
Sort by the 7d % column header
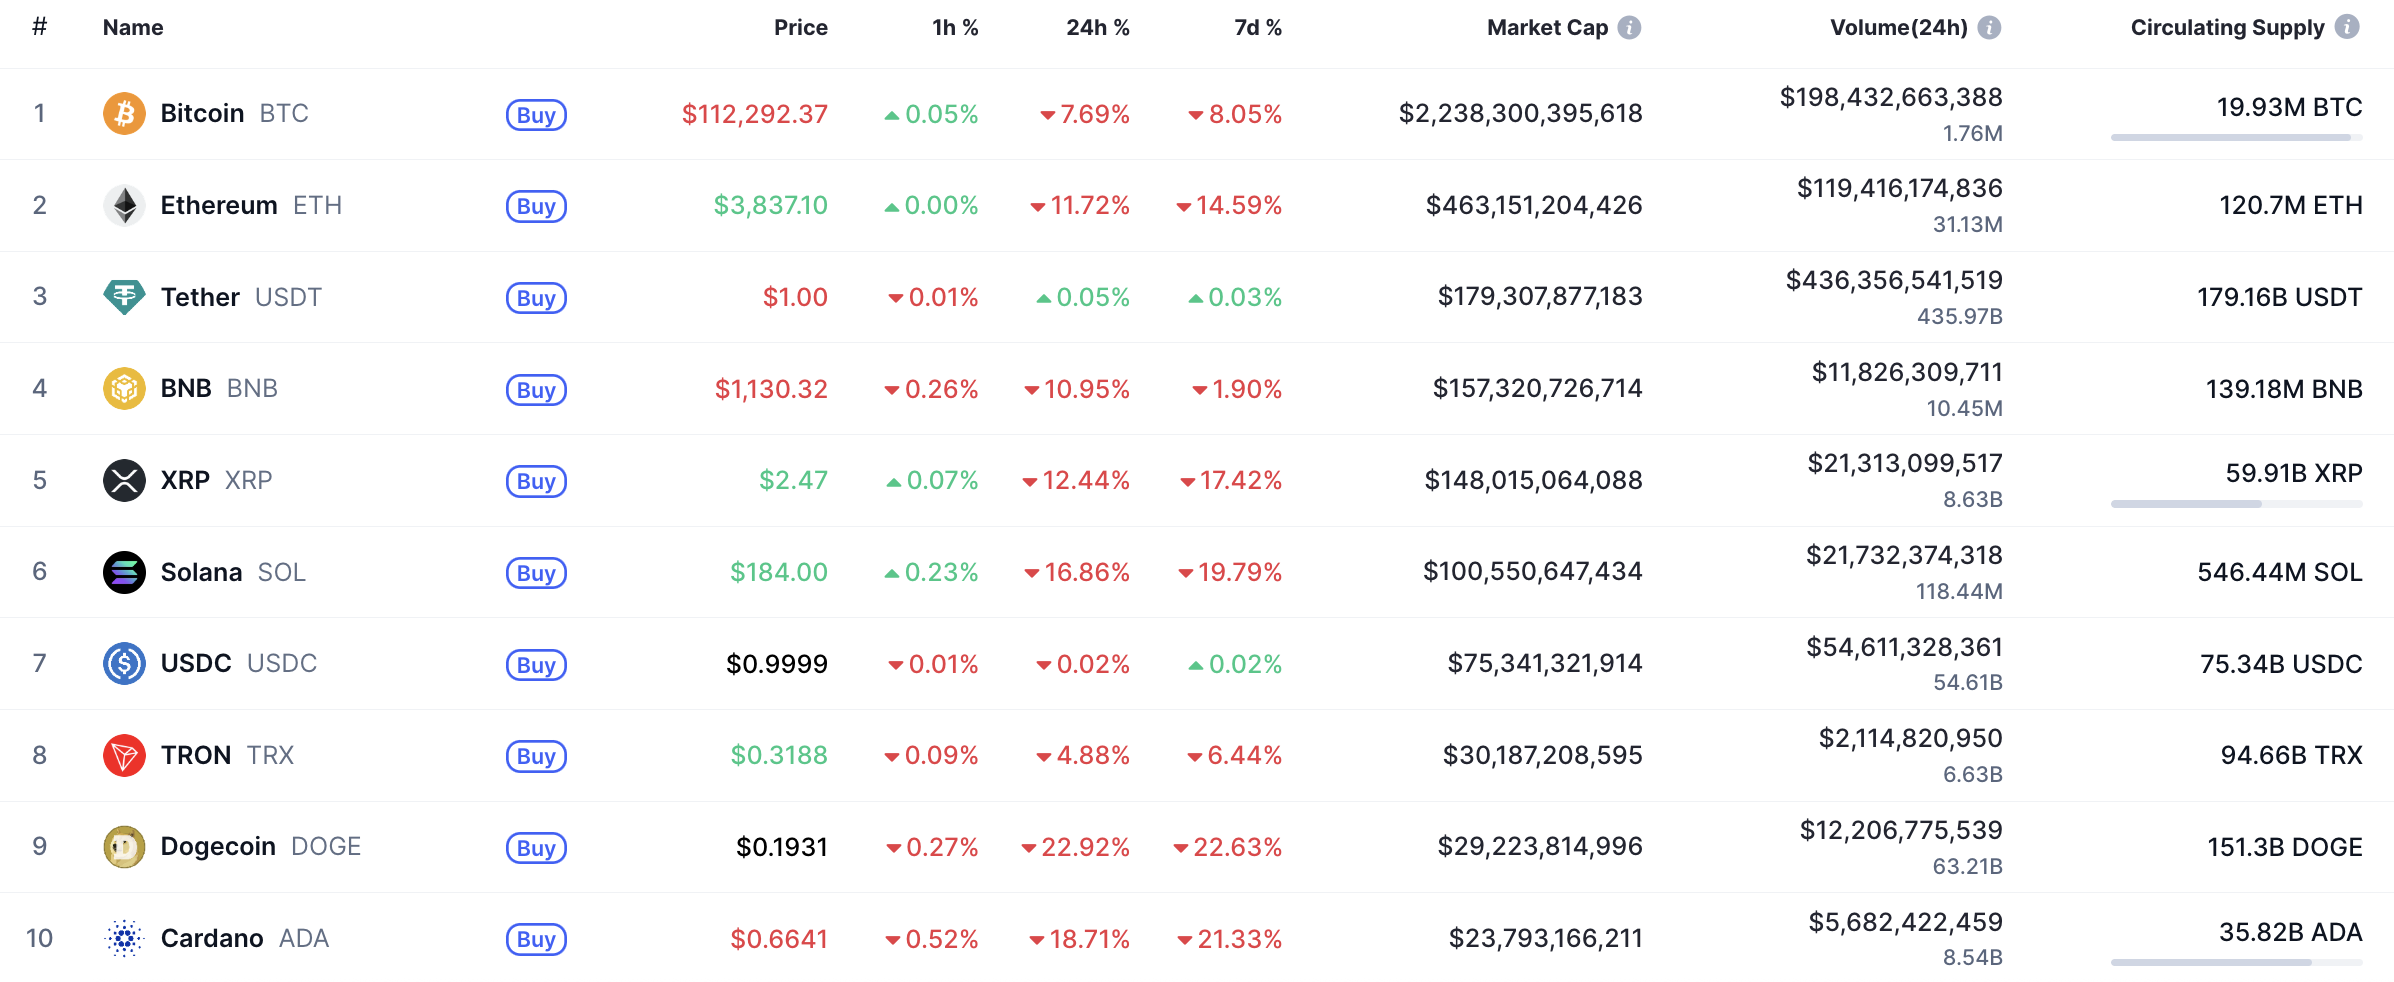pos(1257,28)
